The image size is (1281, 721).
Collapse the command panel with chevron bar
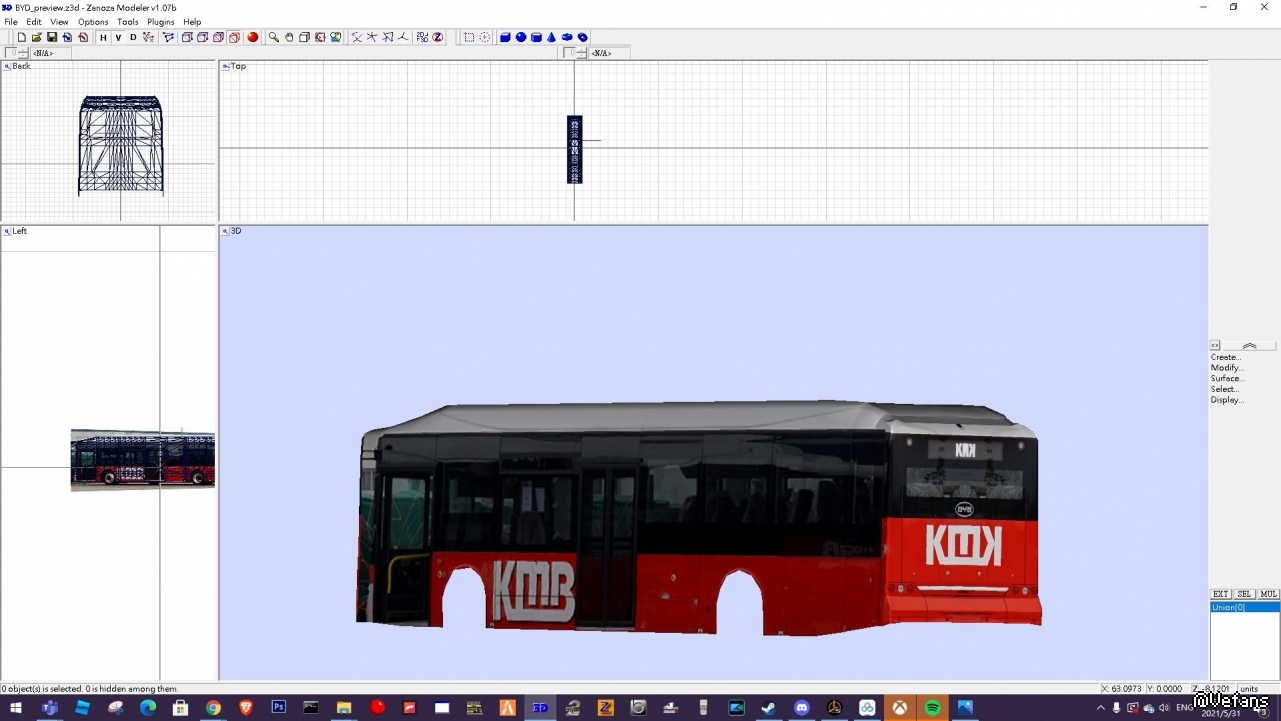1249,345
